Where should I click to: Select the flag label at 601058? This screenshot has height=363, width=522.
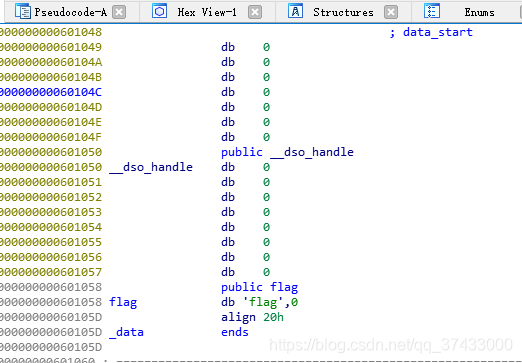[123, 302]
